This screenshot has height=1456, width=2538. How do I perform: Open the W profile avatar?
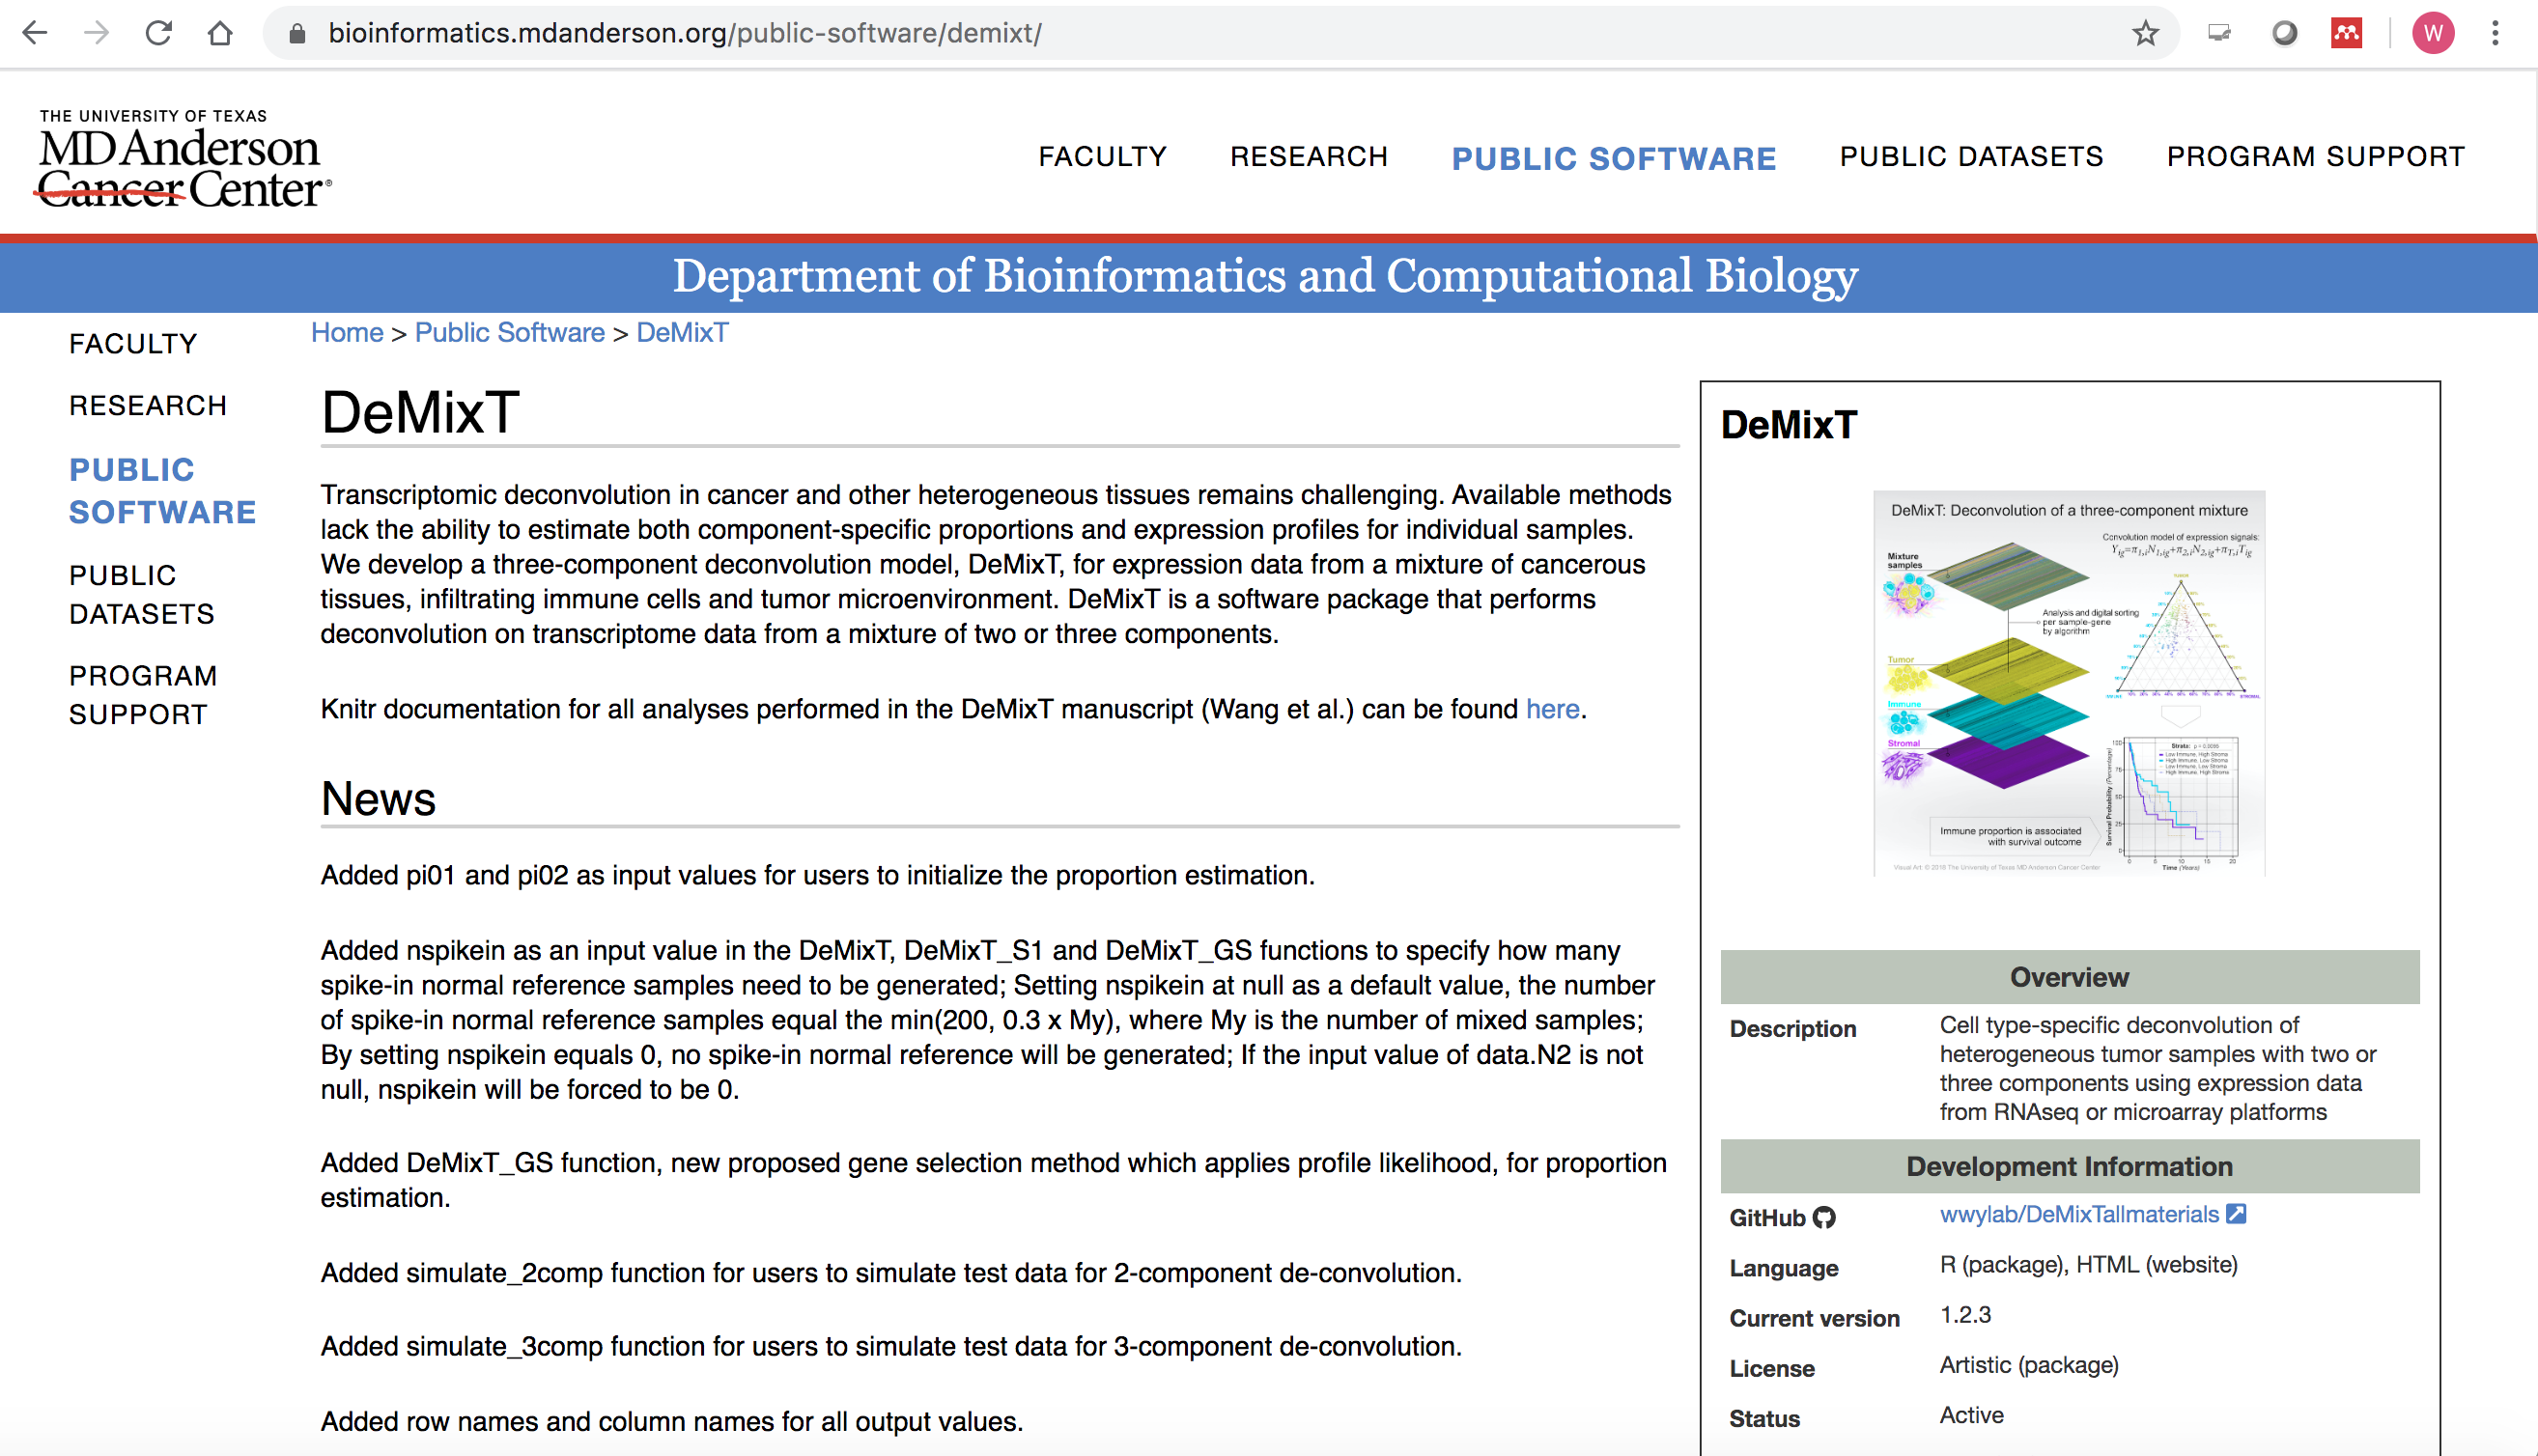pyautogui.click(x=2433, y=33)
